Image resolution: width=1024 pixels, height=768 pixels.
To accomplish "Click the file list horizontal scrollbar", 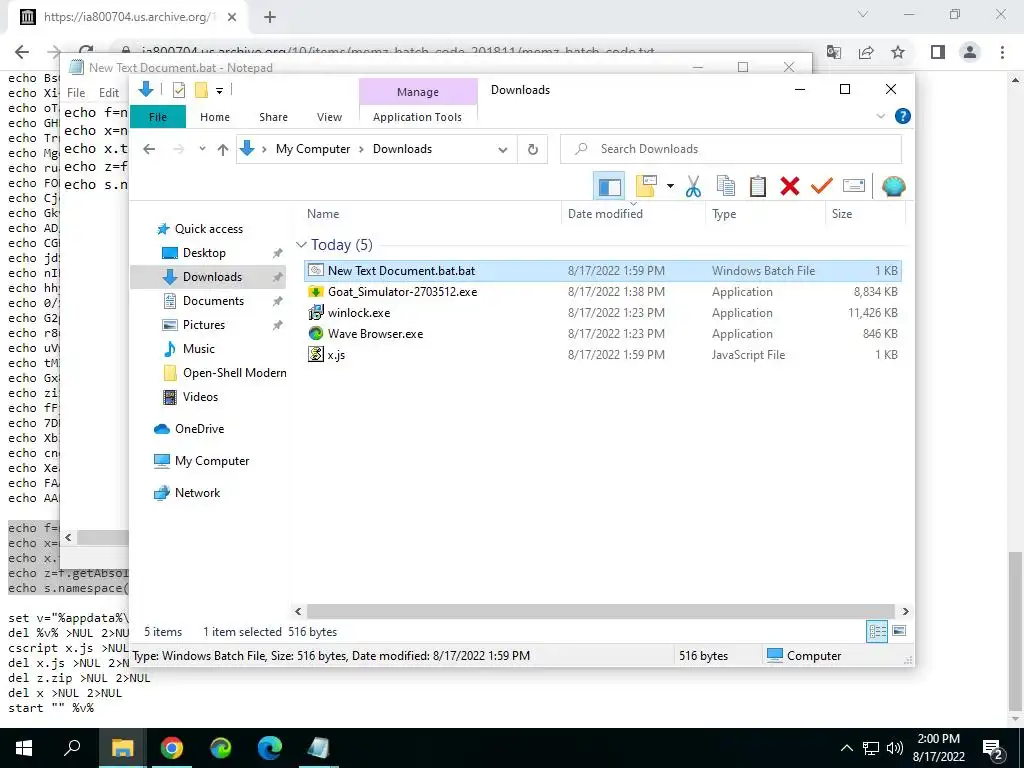I will (x=601, y=611).
